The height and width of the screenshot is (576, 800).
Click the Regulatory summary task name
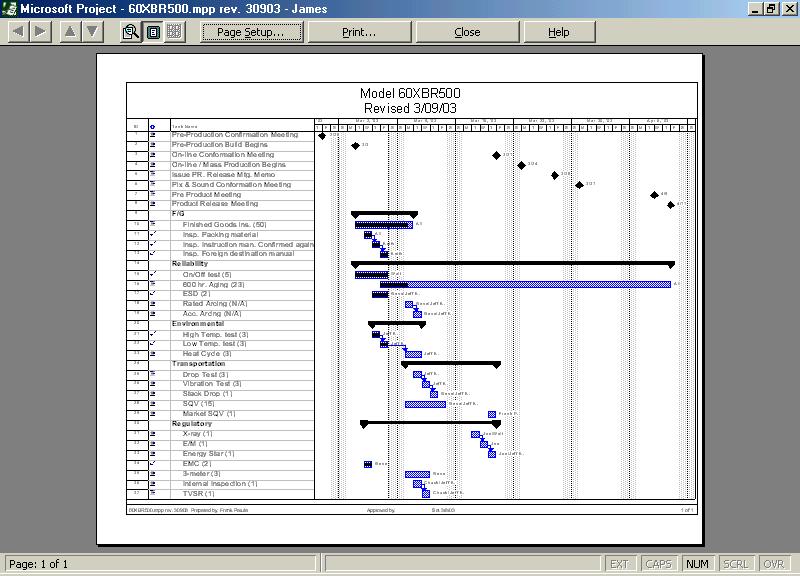191,424
